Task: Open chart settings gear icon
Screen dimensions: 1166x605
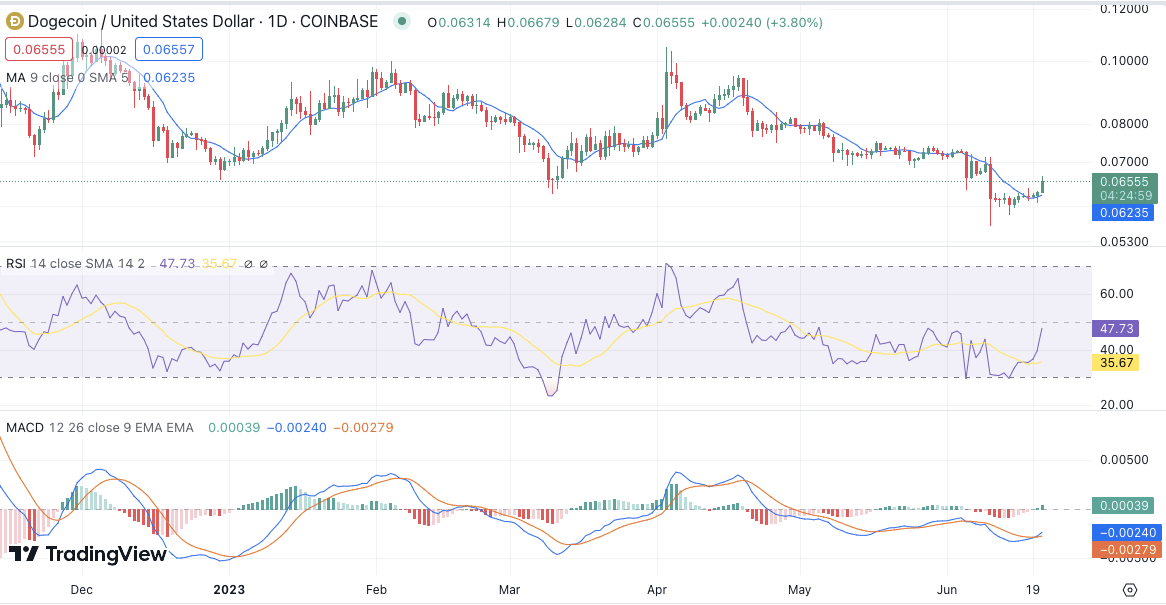Action: tap(1130, 590)
